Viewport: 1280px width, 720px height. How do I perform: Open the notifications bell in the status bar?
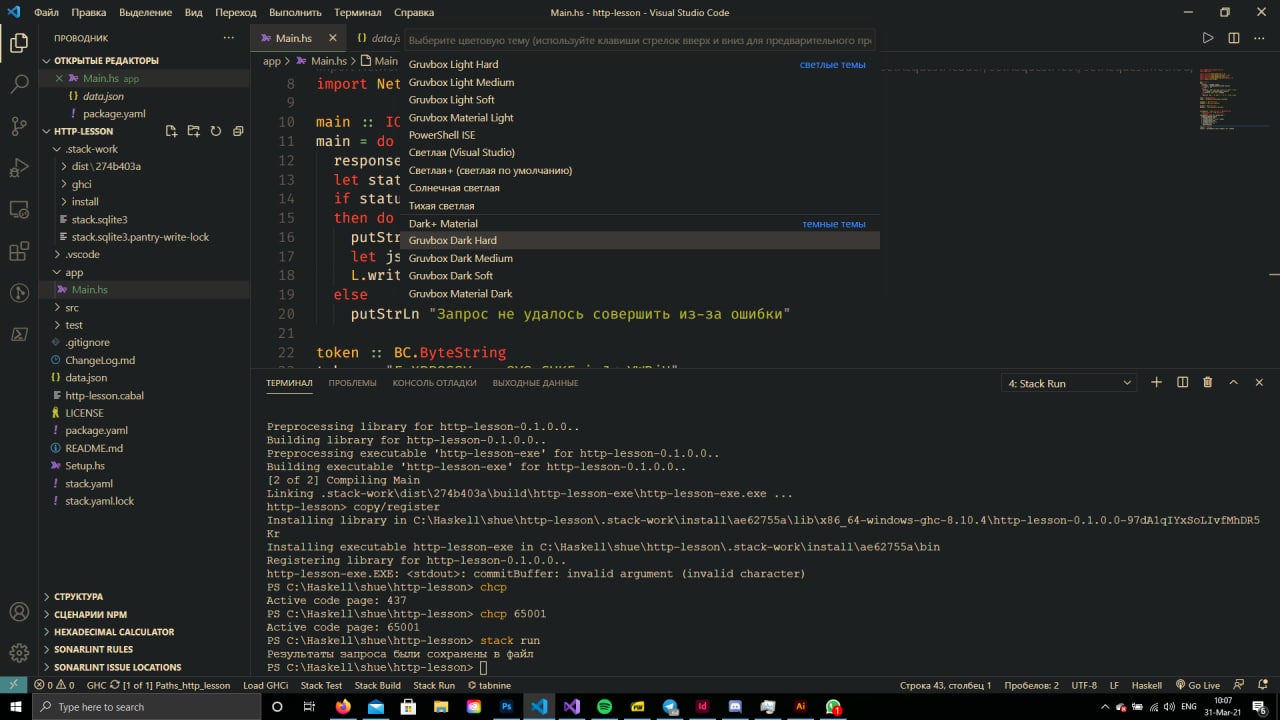click(x=1261, y=685)
